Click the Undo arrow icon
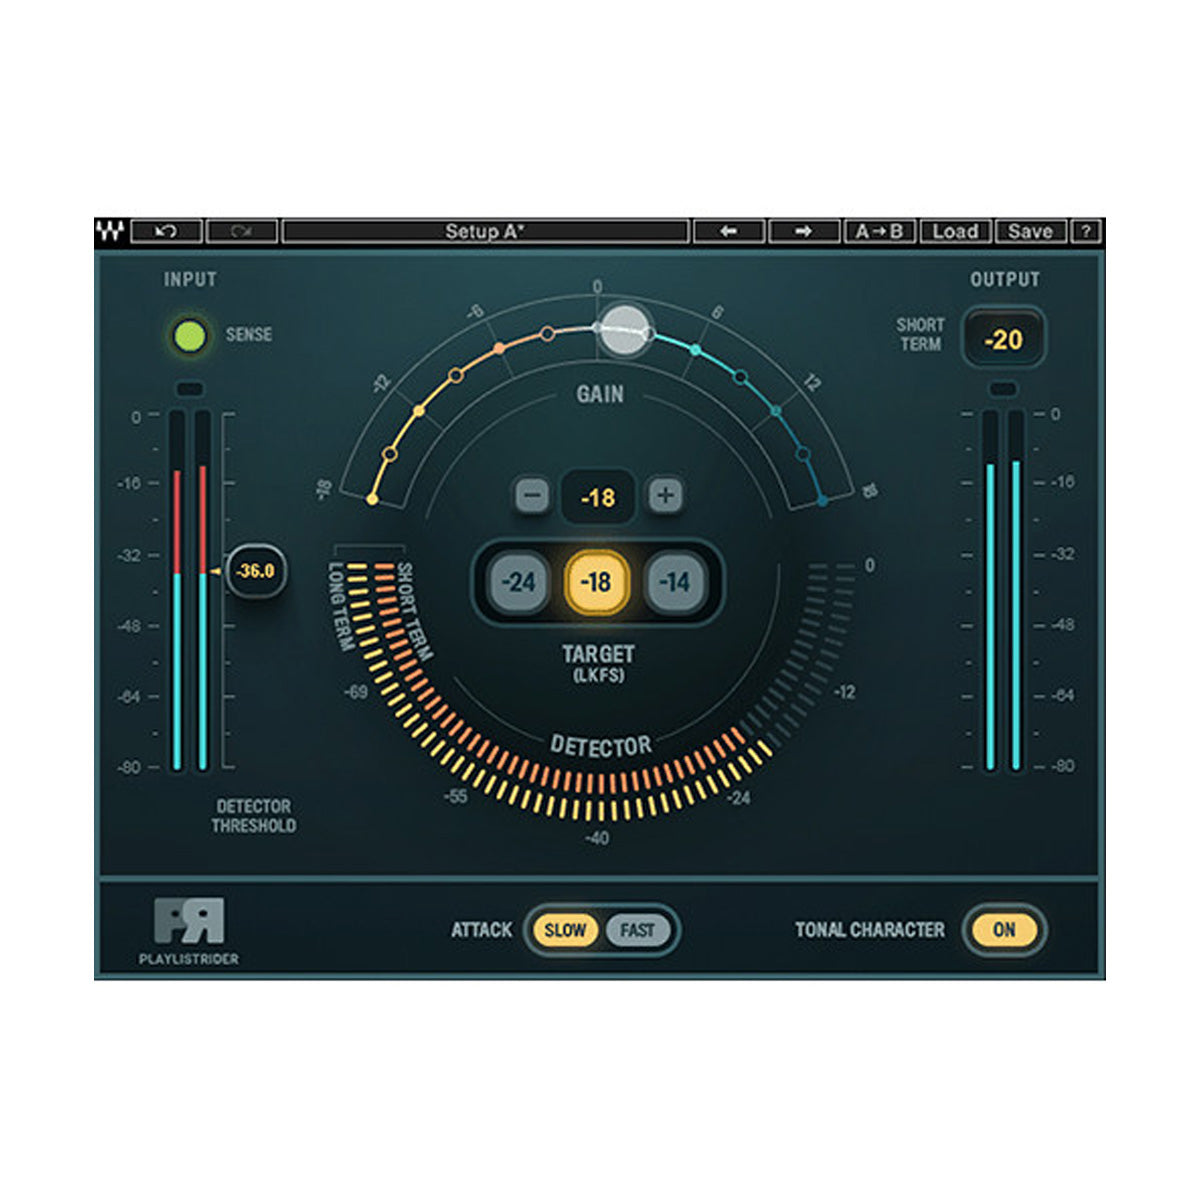1200x1200 pixels. tap(168, 231)
